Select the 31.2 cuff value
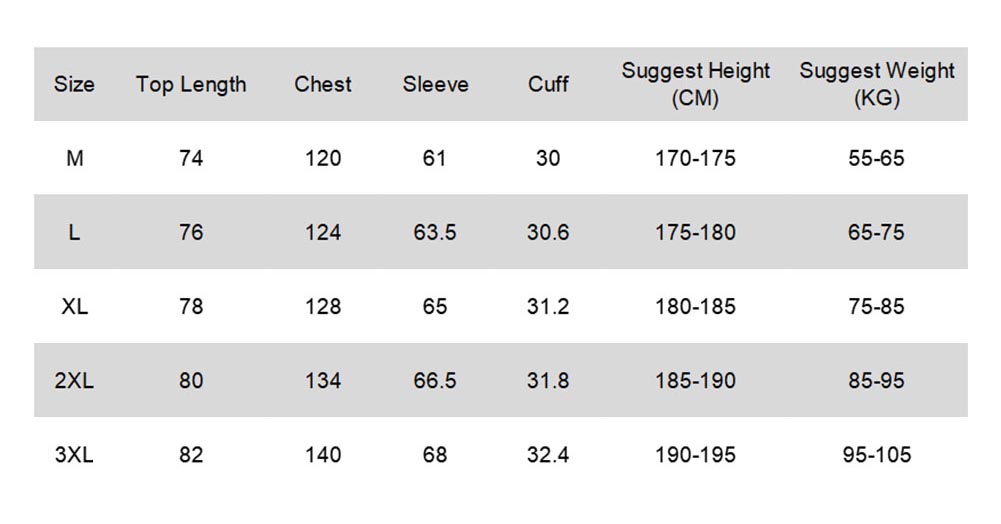Image resolution: width=1001 pixels, height=524 pixels. tap(548, 306)
